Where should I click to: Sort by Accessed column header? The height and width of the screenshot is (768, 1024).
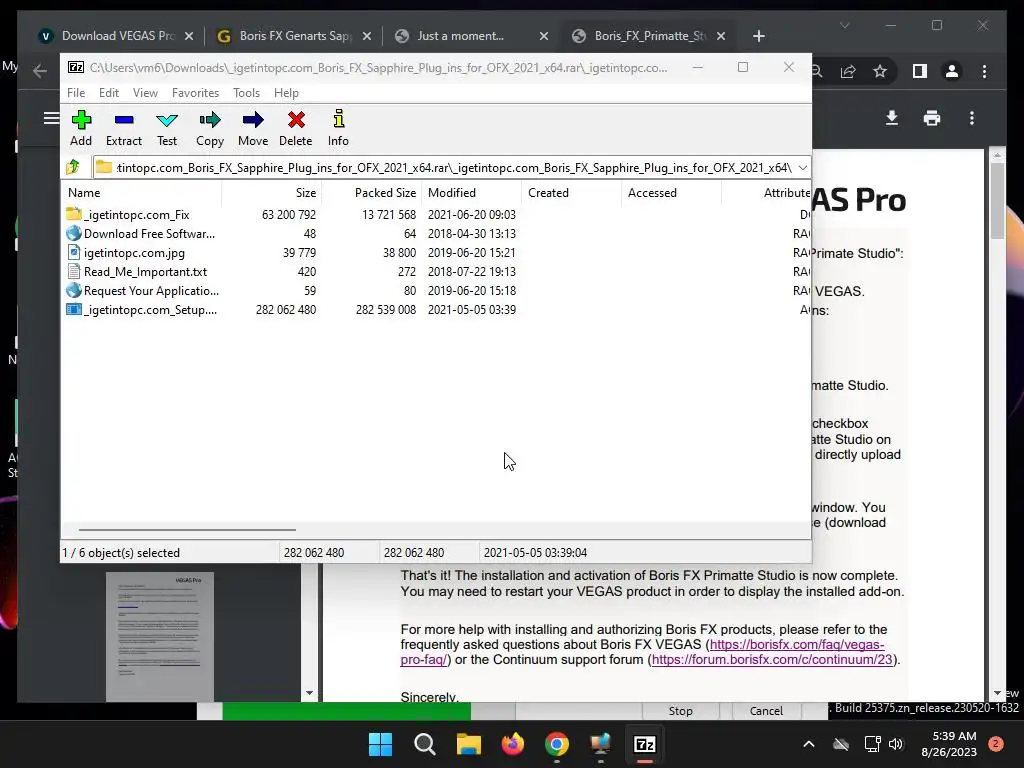[x=671, y=193]
